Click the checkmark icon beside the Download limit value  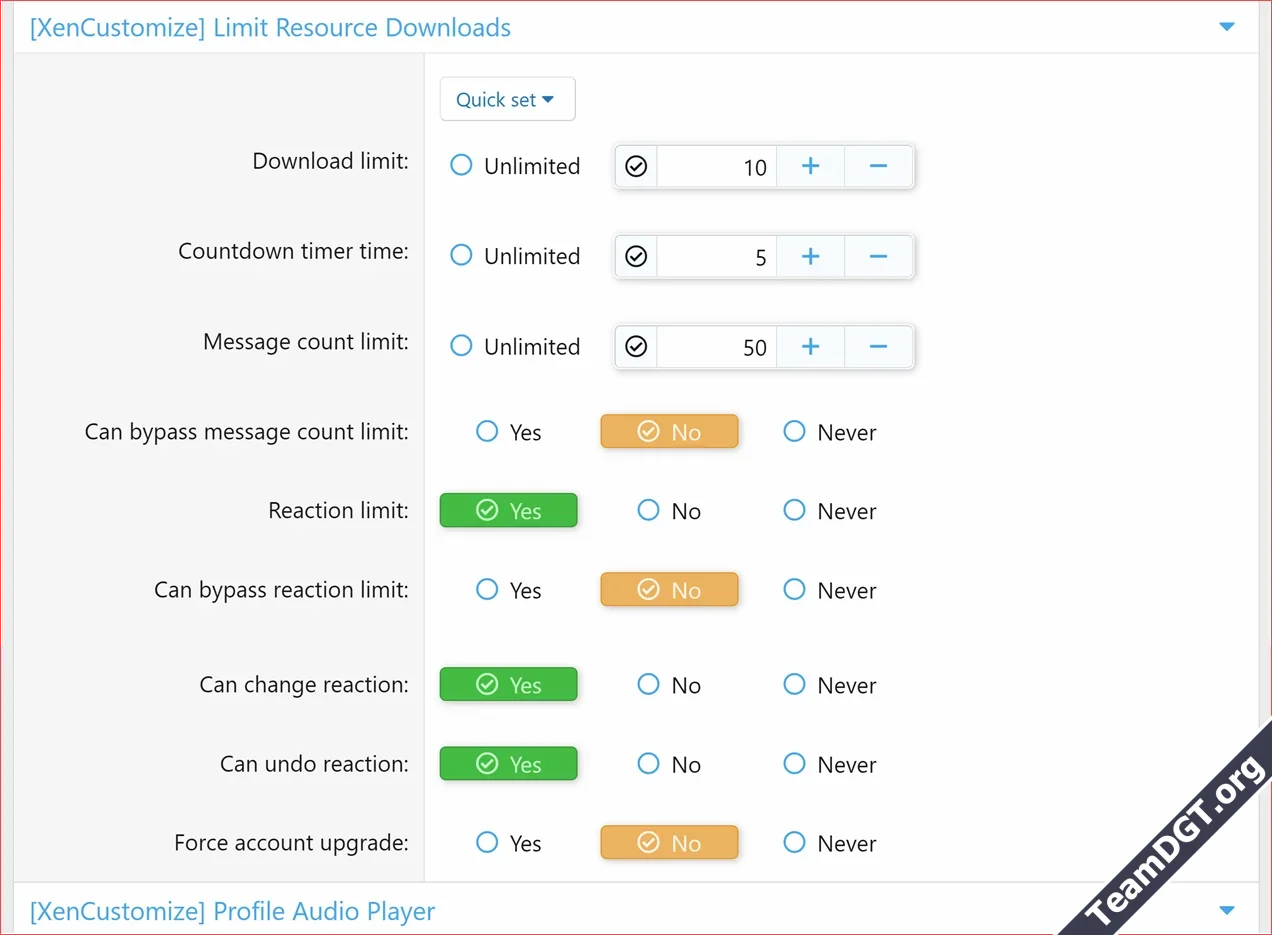point(635,166)
